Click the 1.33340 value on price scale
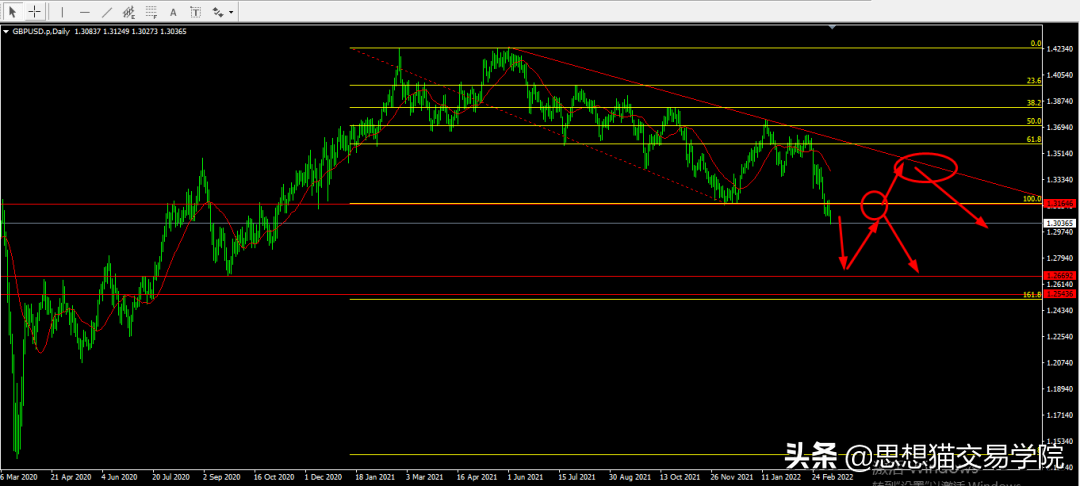Image resolution: width=1080 pixels, height=486 pixels. click(x=1061, y=180)
